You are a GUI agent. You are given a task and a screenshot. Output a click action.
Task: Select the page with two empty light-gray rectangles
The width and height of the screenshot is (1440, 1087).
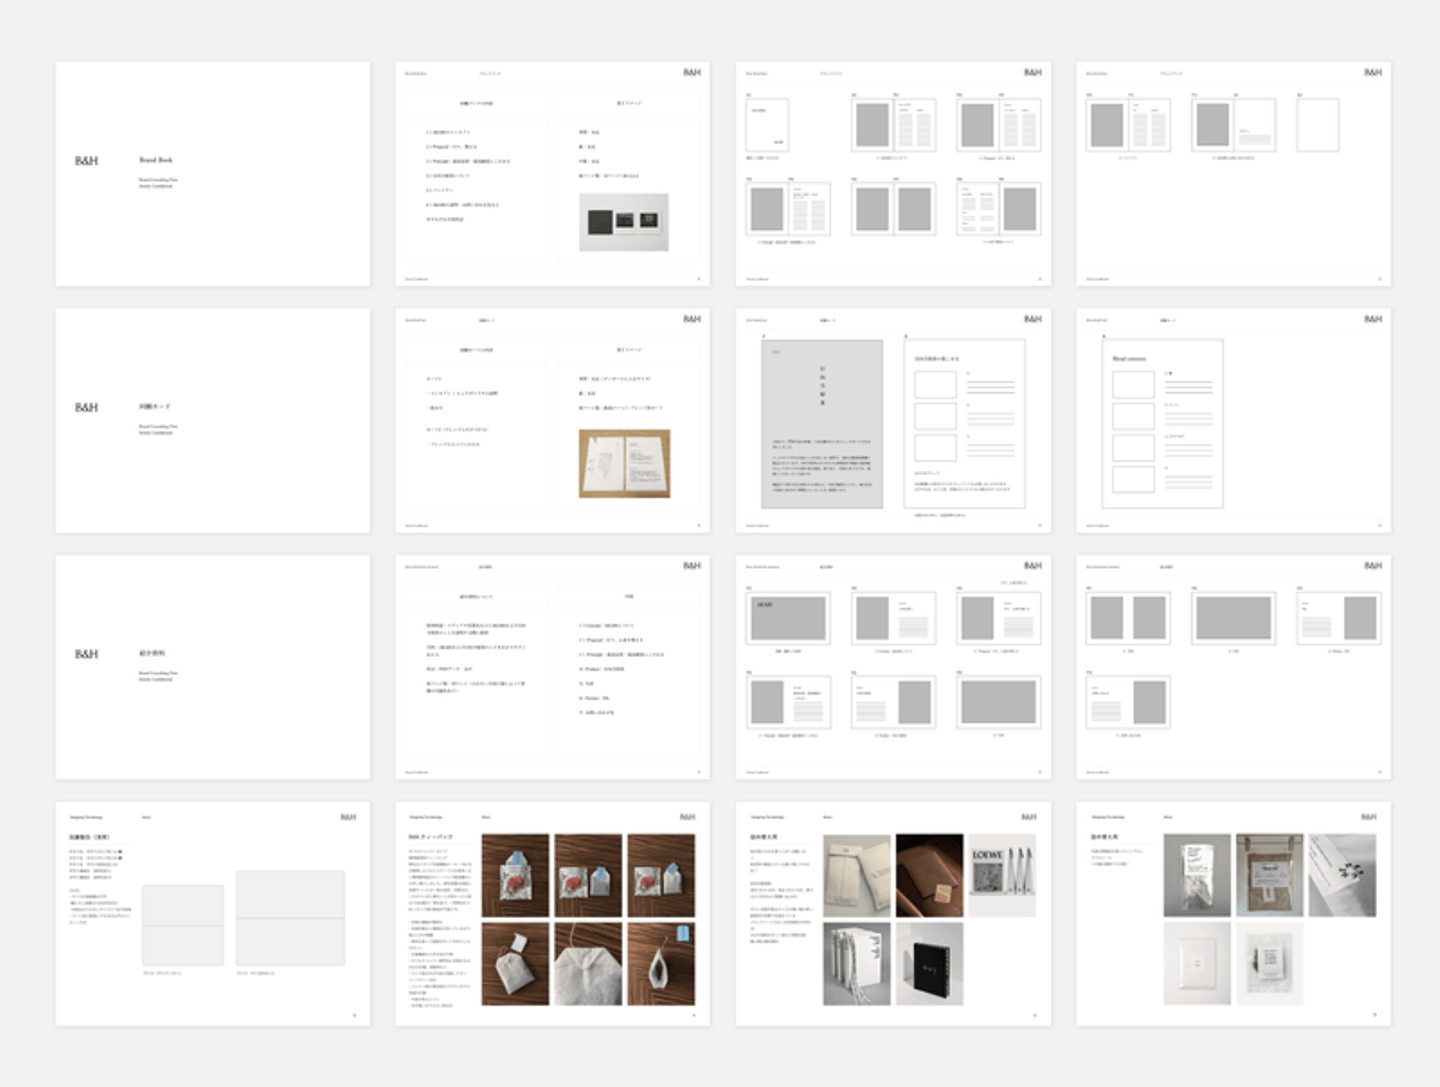(212, 913)
